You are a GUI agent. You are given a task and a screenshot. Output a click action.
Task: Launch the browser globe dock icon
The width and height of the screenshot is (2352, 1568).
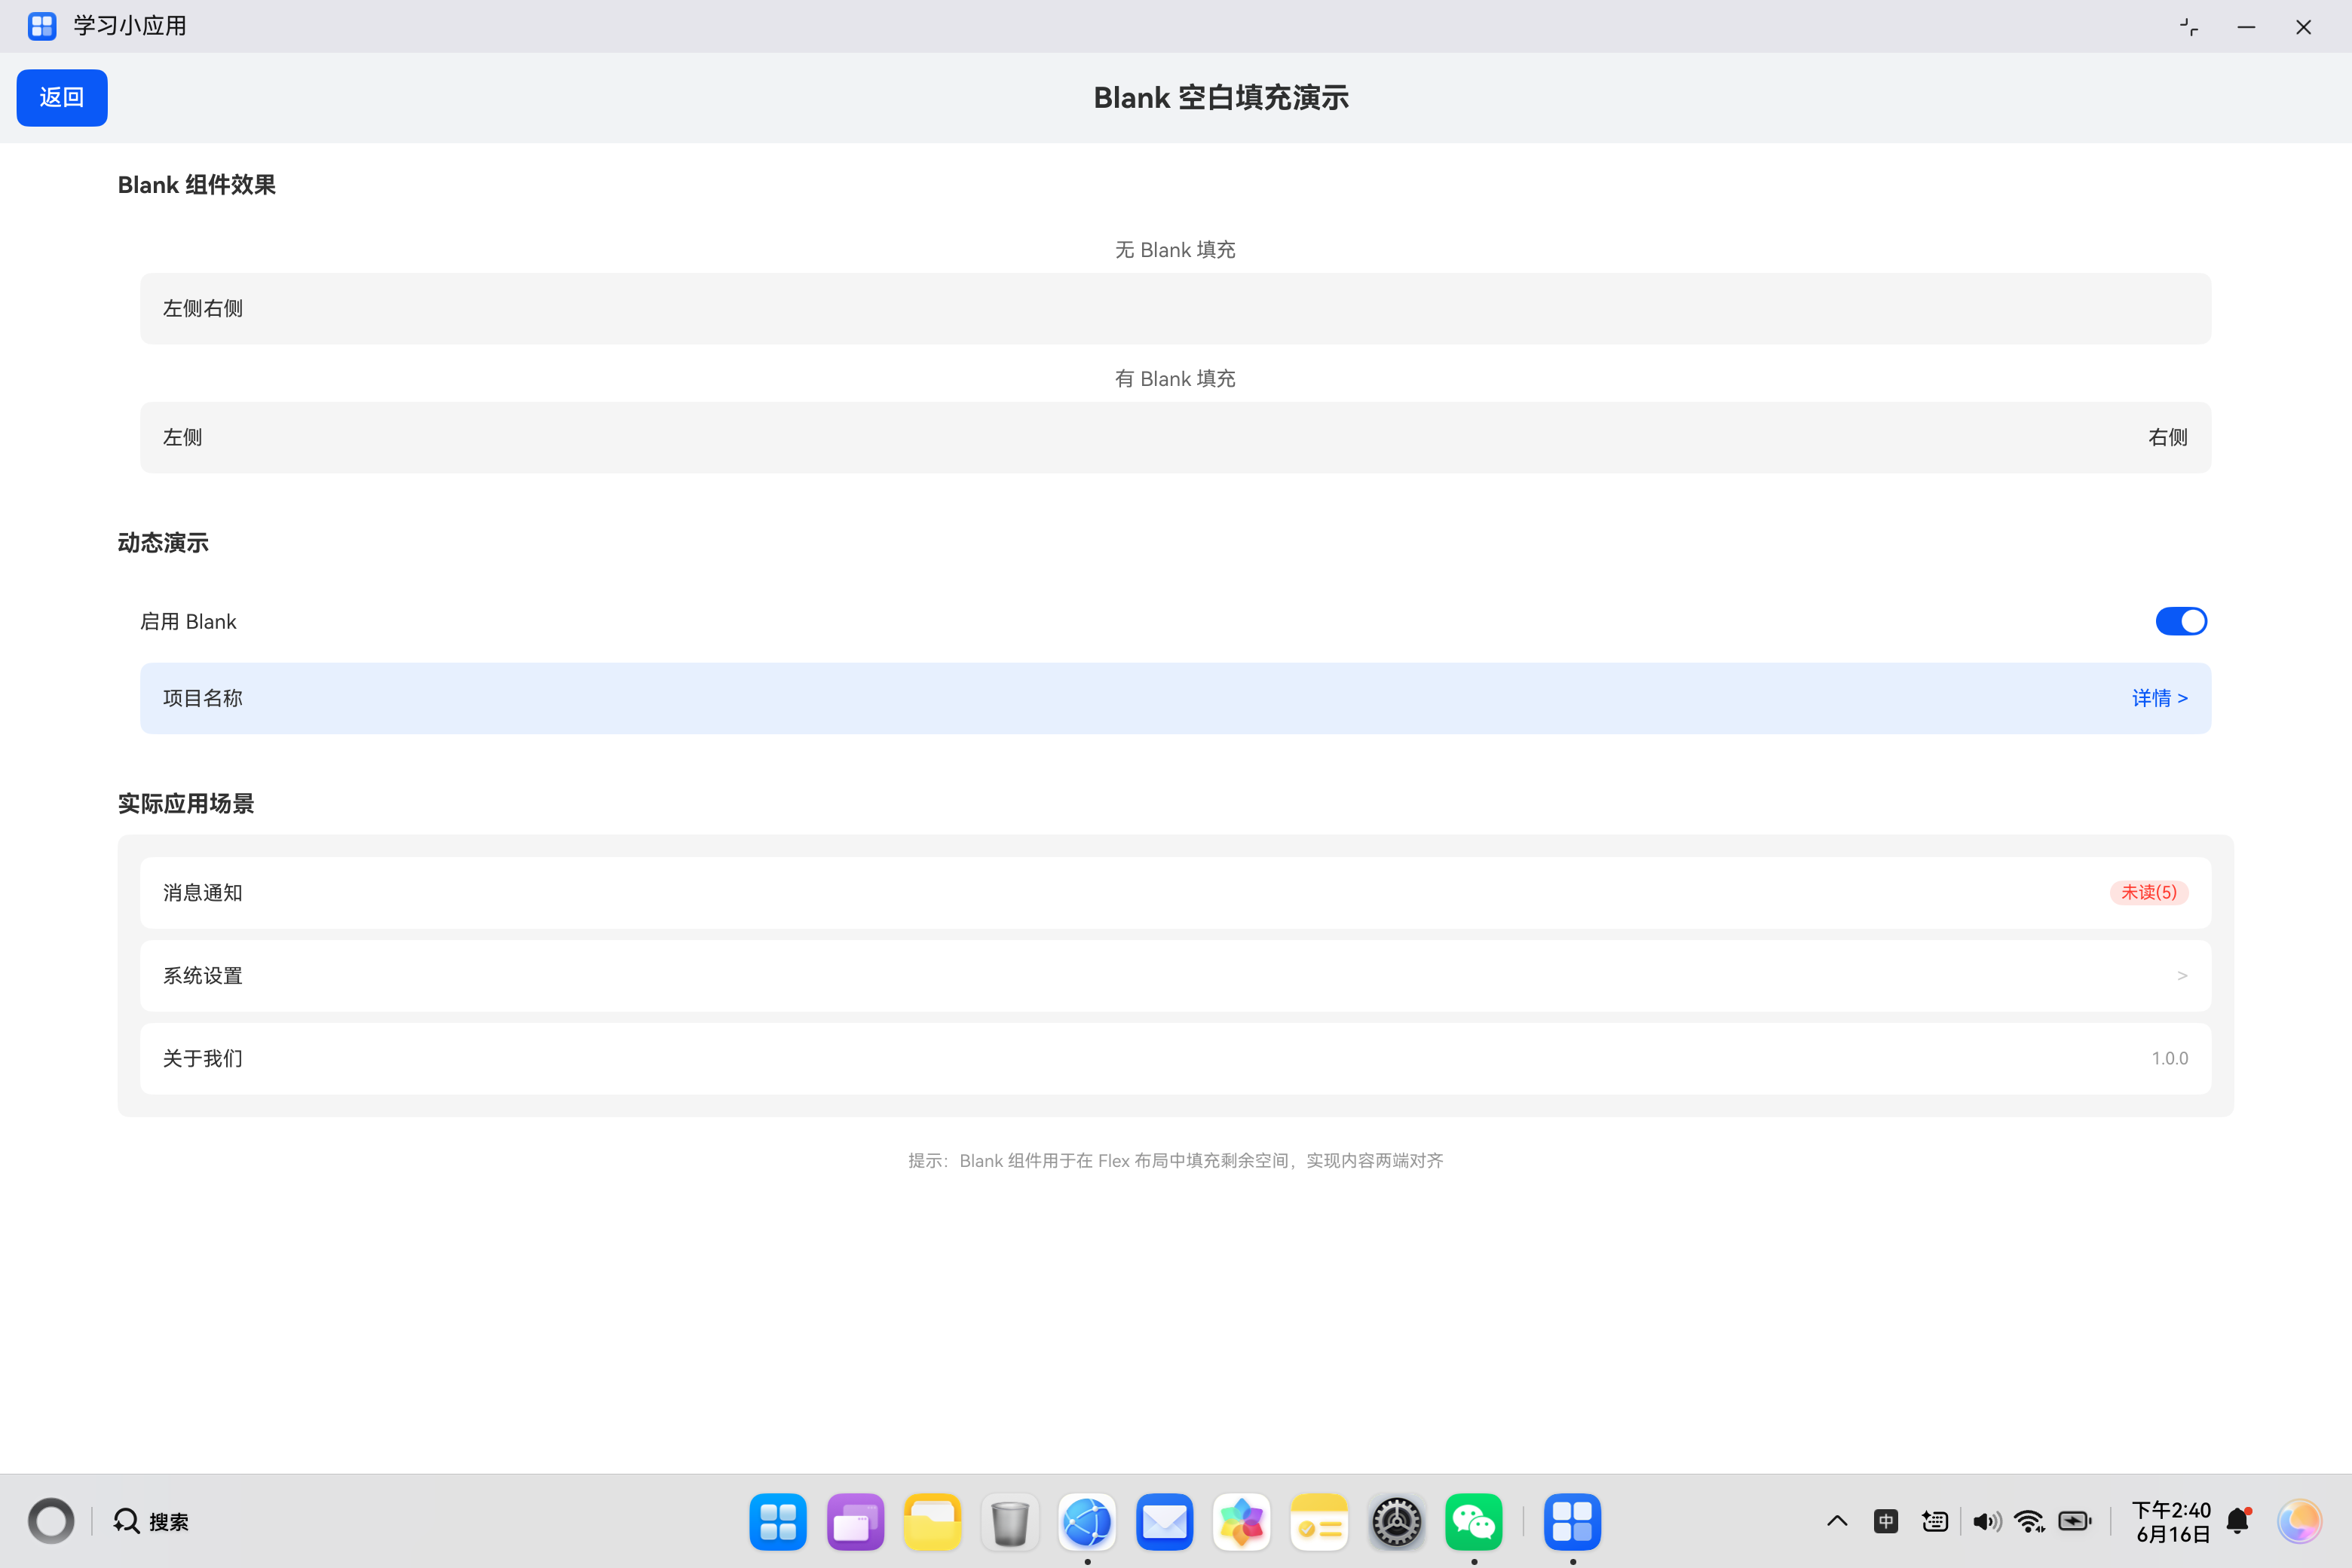pos(1087,1522)
